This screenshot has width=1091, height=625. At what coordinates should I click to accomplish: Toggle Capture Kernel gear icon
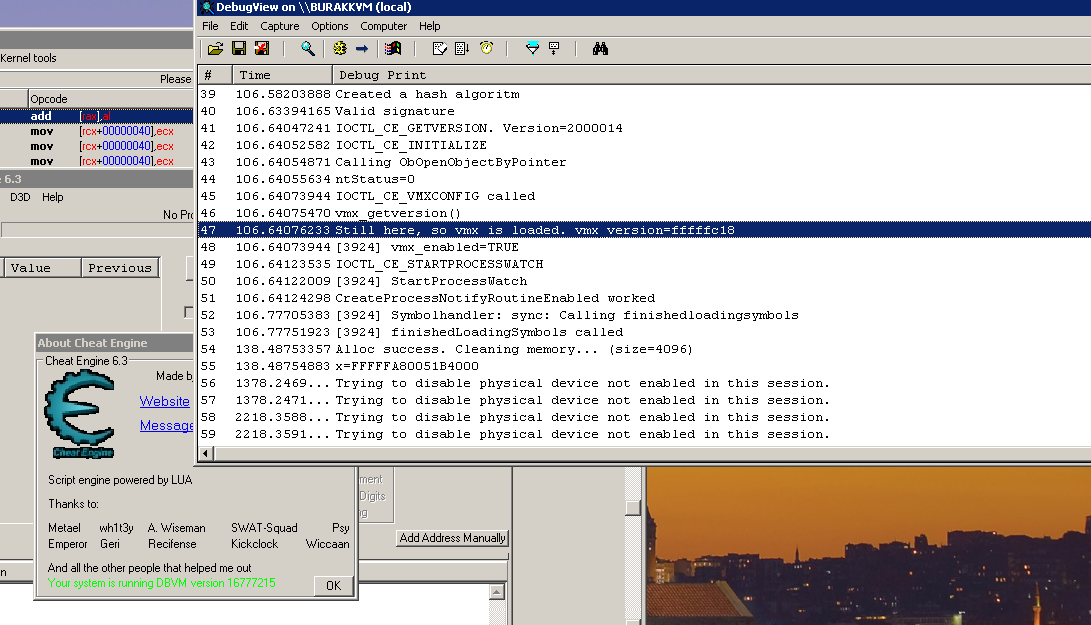coord(340,48)
